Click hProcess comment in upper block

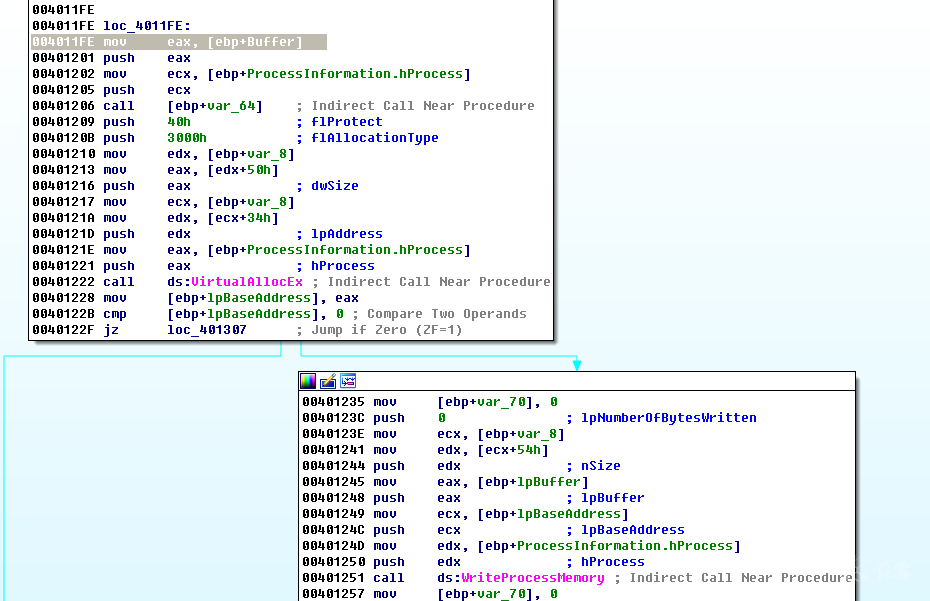(343, 266)
